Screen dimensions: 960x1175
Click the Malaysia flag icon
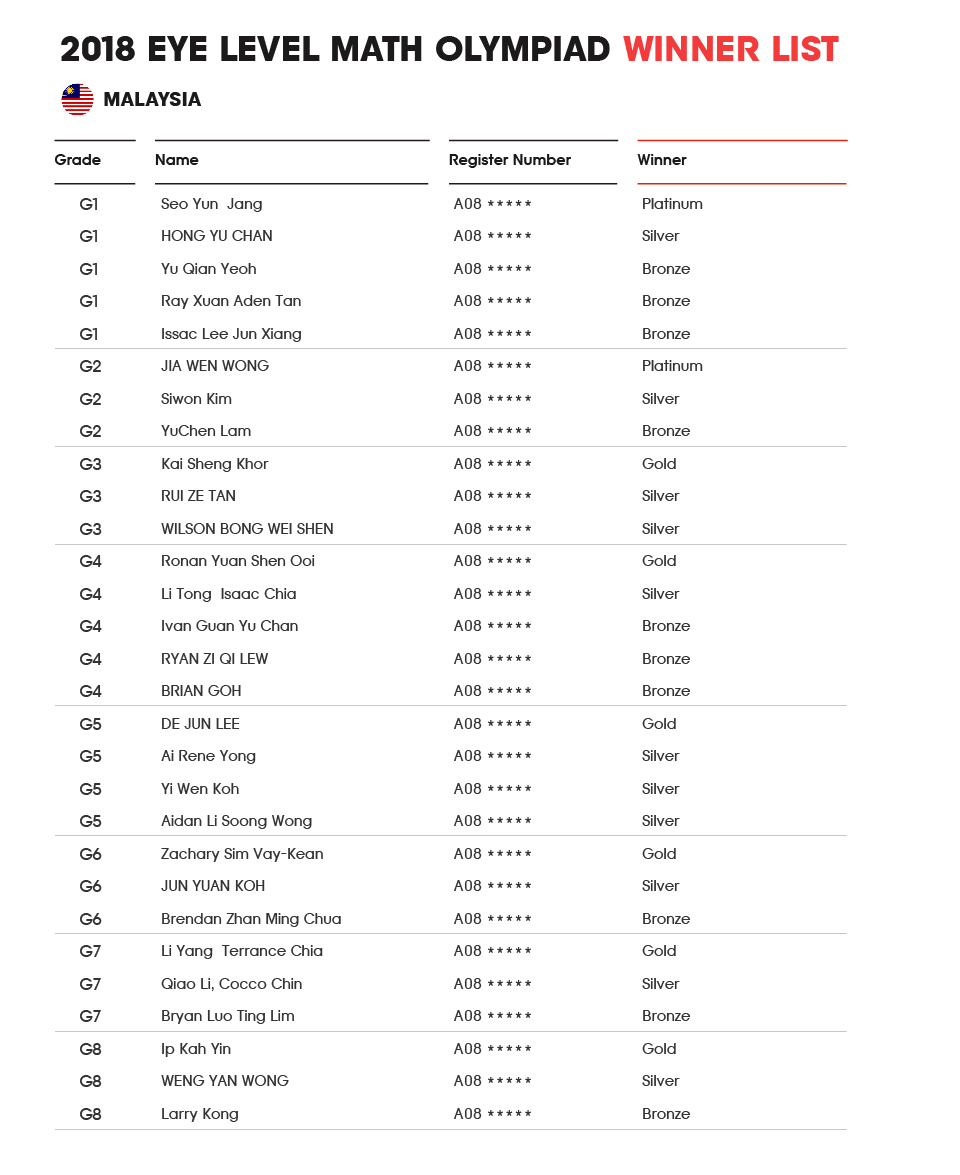(77, 100)
